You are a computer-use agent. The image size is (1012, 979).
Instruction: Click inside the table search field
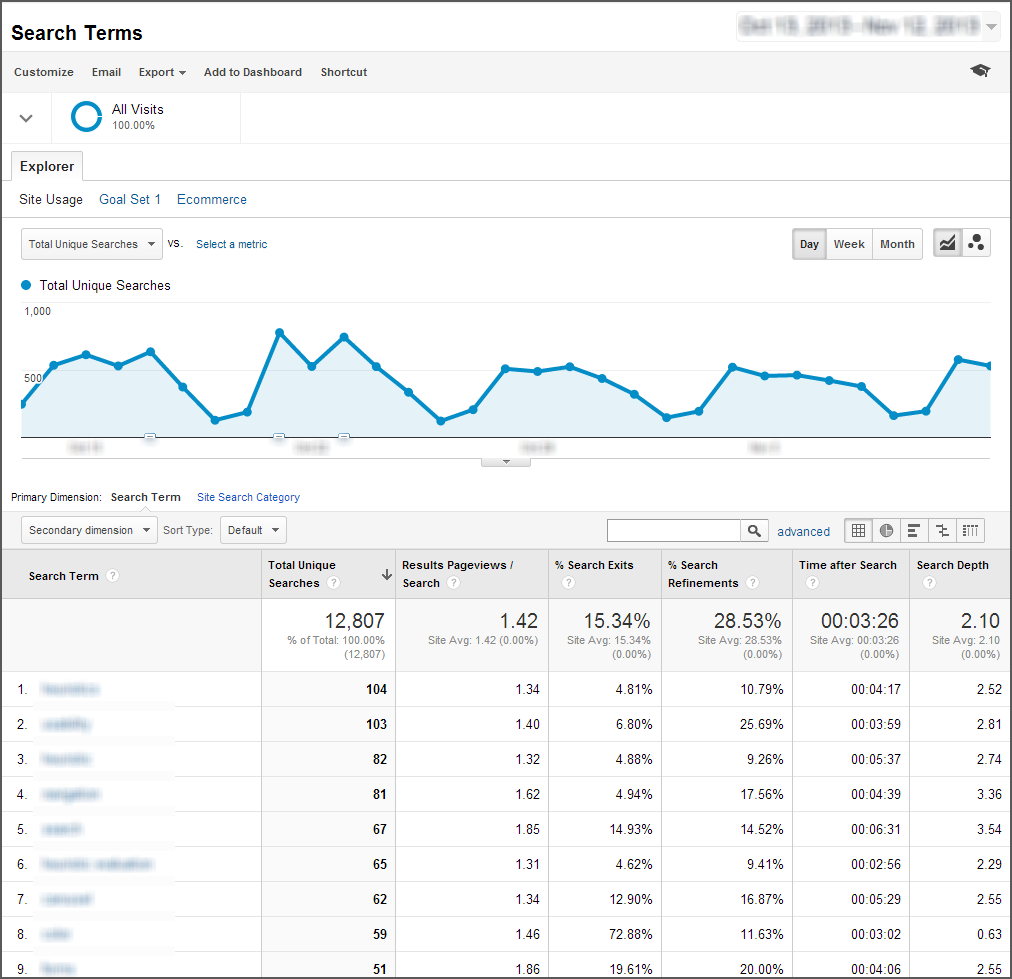pyautogui.click(x=673, y=530)
